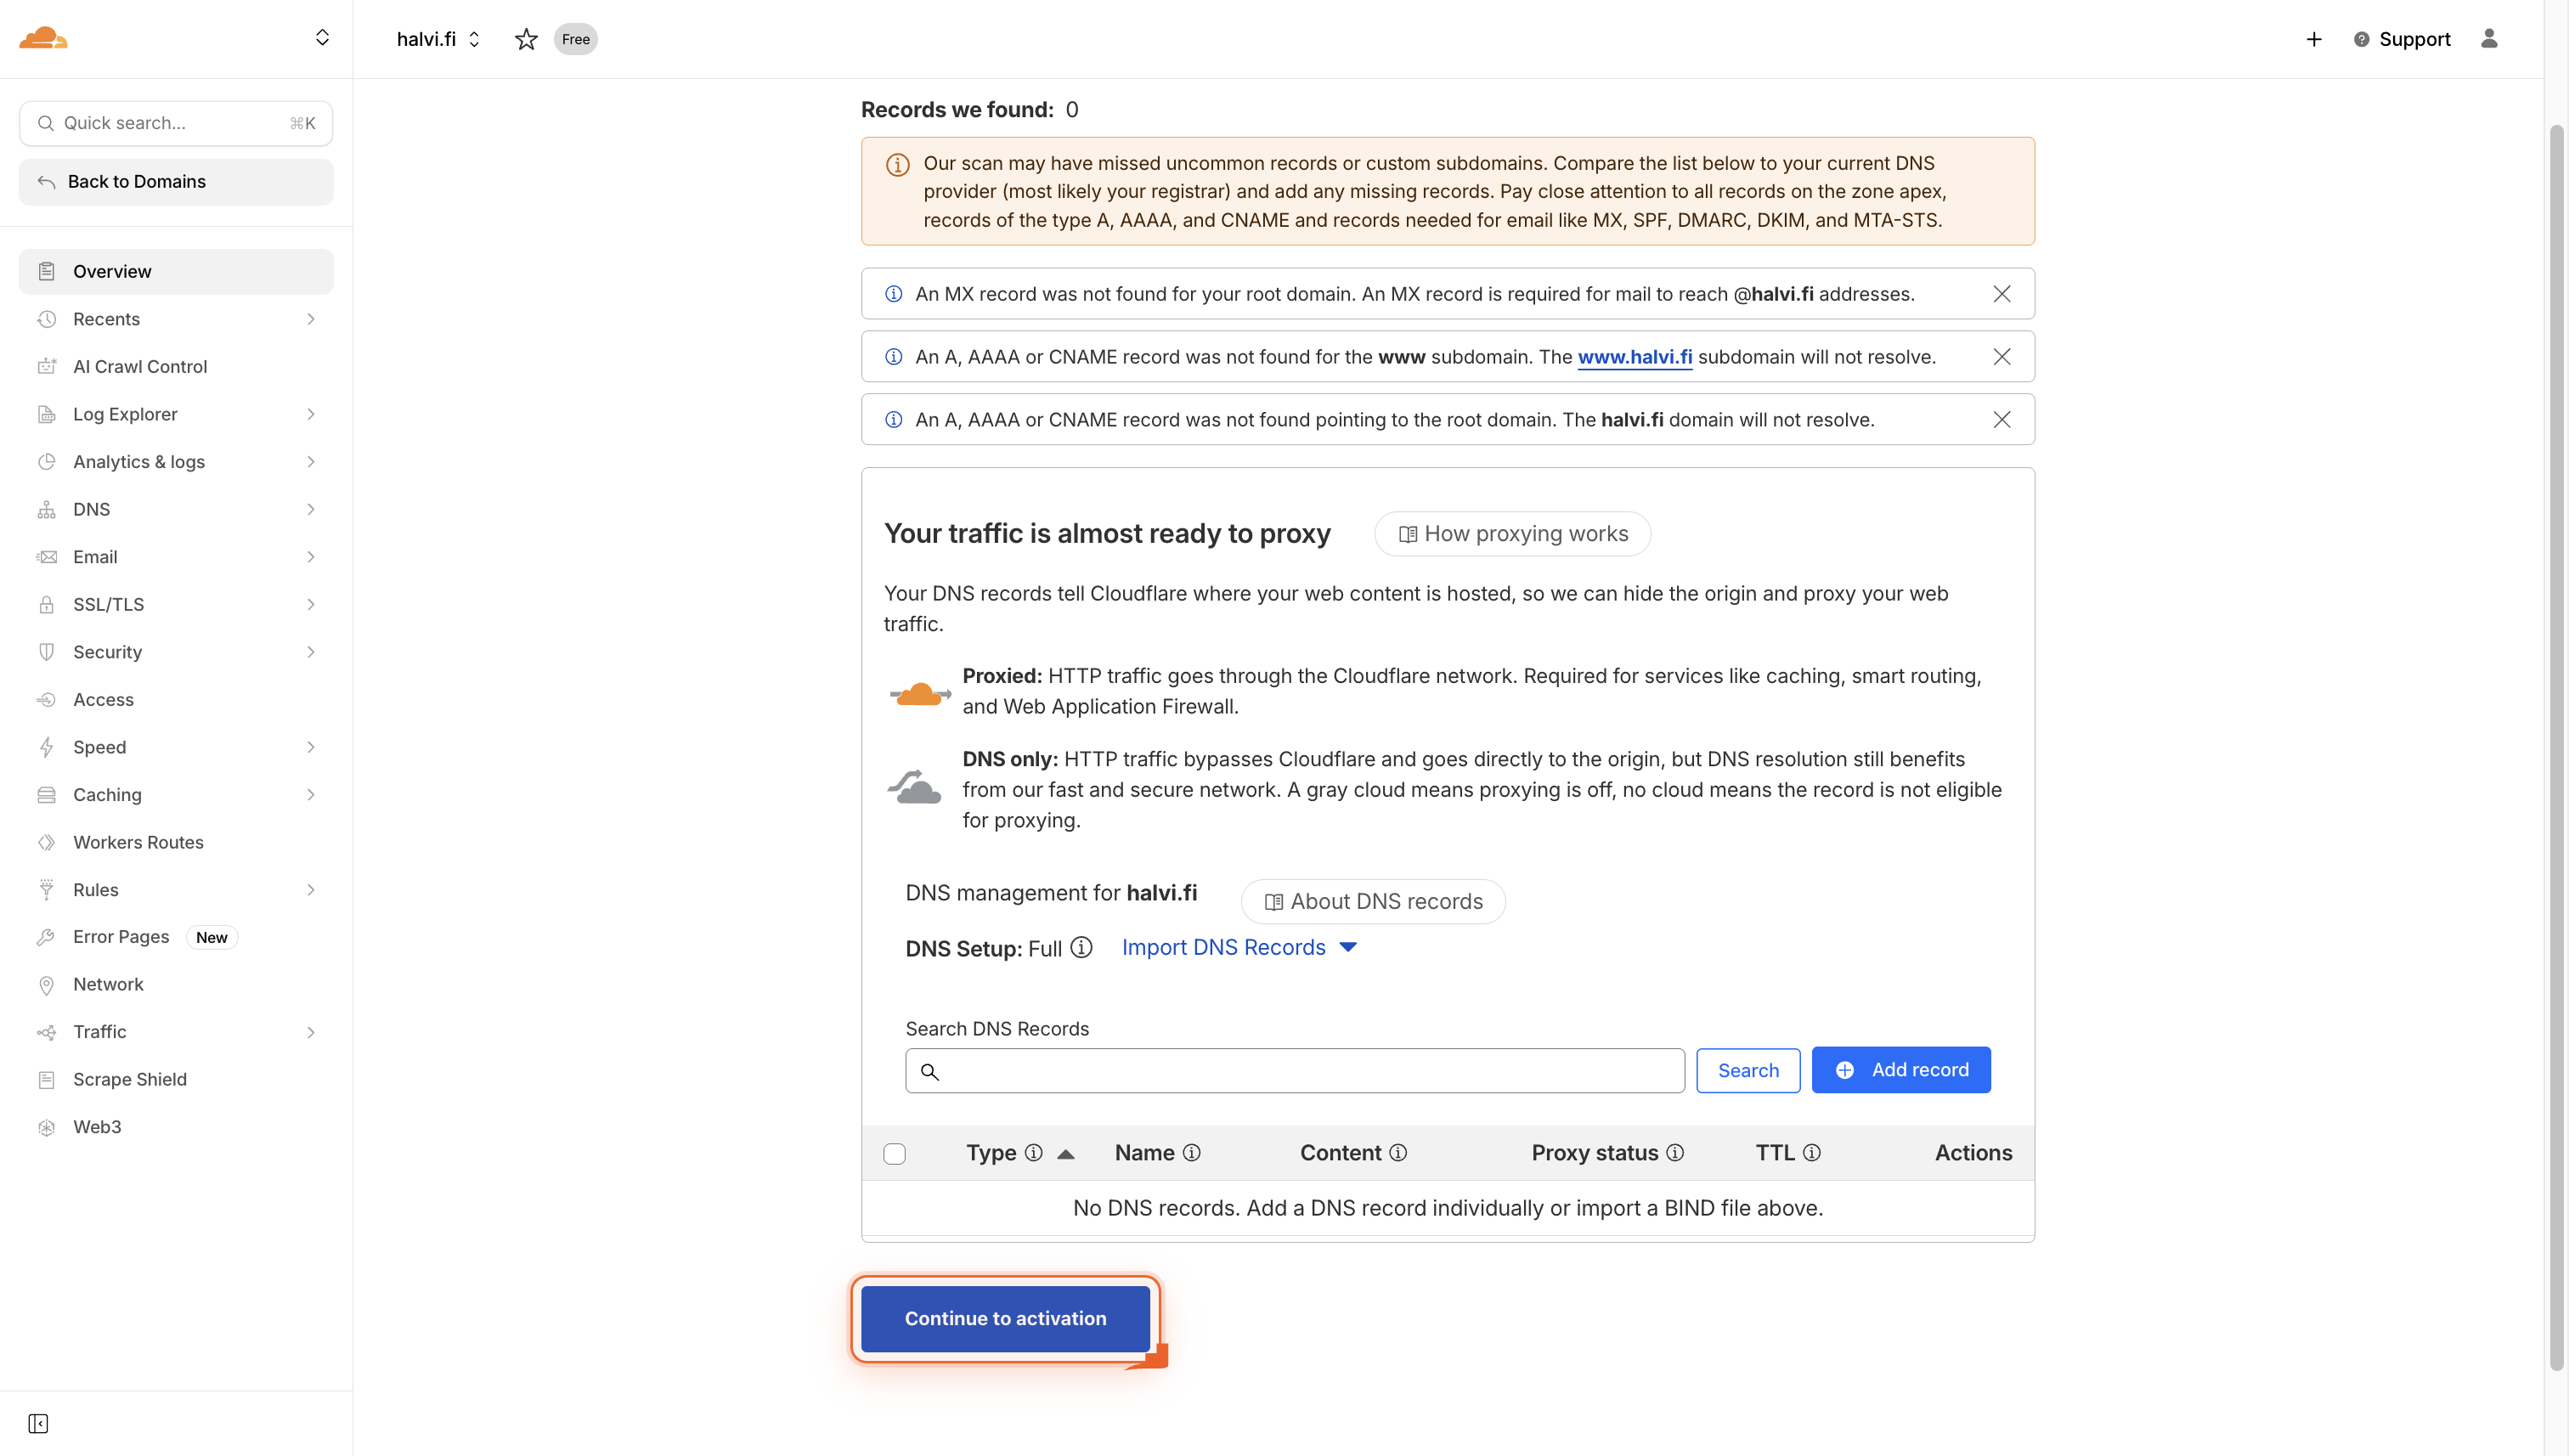Viewport: 2569px width, 1456px height.
Task: Click the Add record button
Action: pos(1900,1070)
